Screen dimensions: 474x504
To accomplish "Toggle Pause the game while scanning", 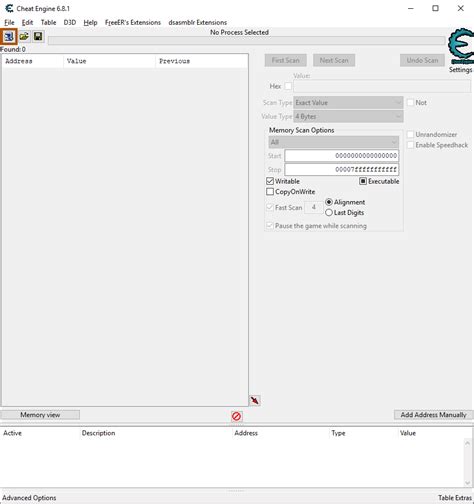I will pos(270,226).
